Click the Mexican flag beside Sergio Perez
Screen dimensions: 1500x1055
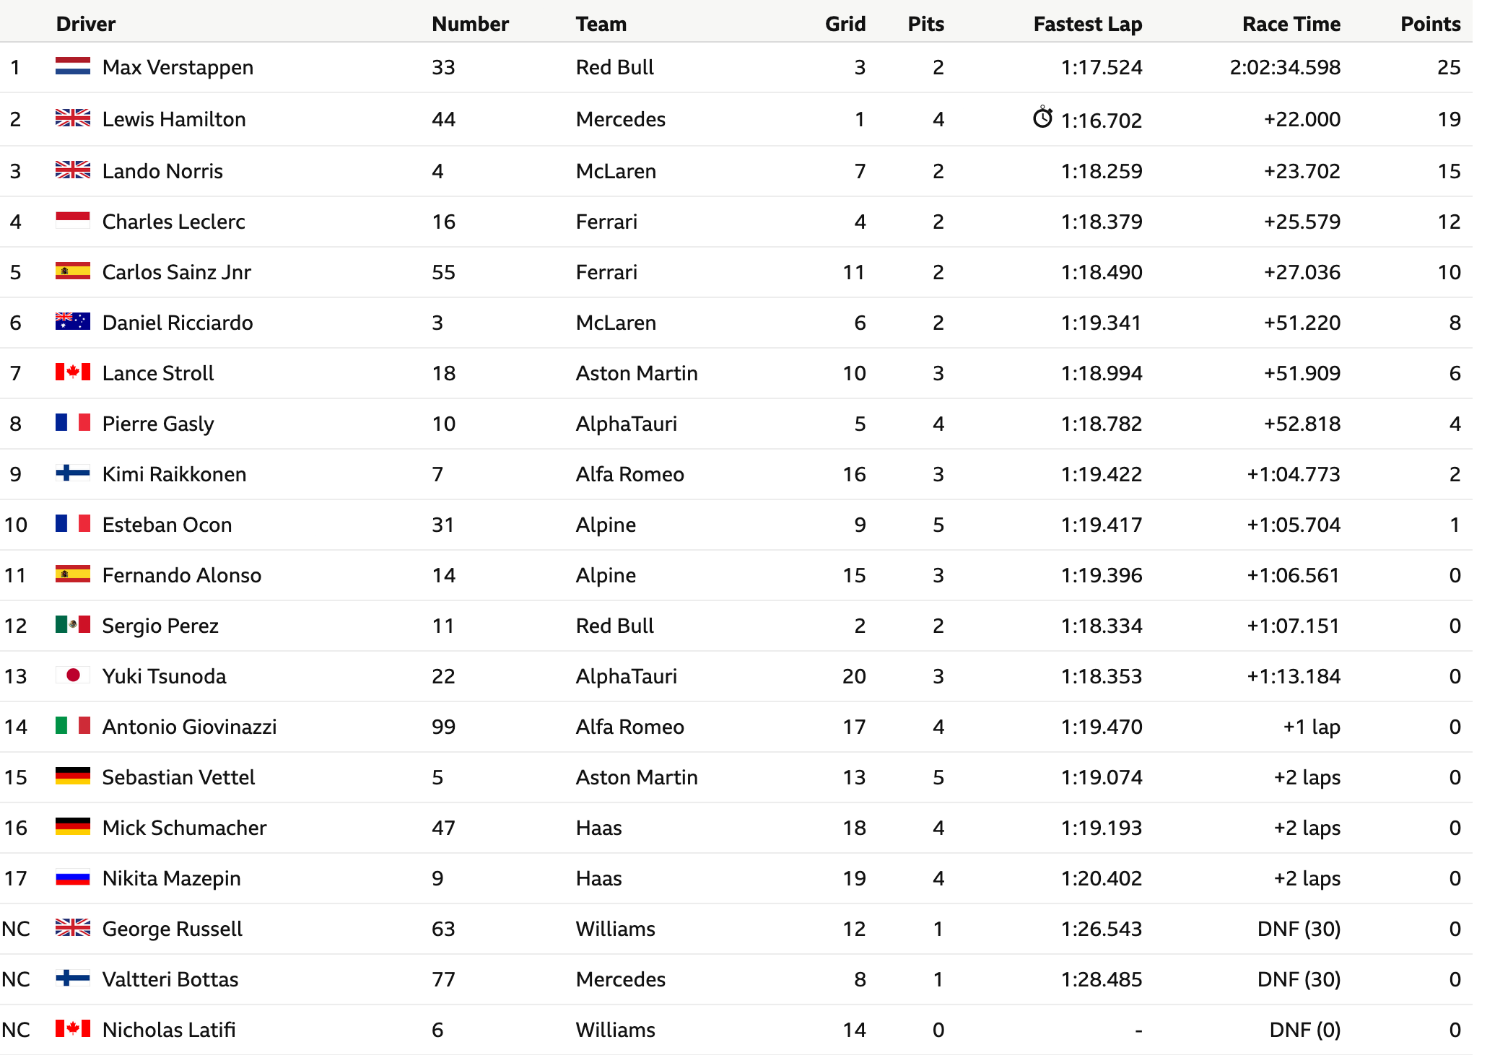73,625
